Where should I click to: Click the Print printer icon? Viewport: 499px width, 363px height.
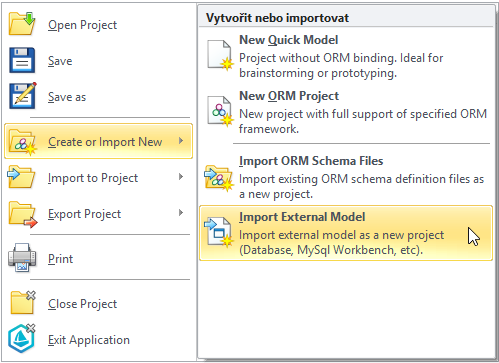click(22, 258)
